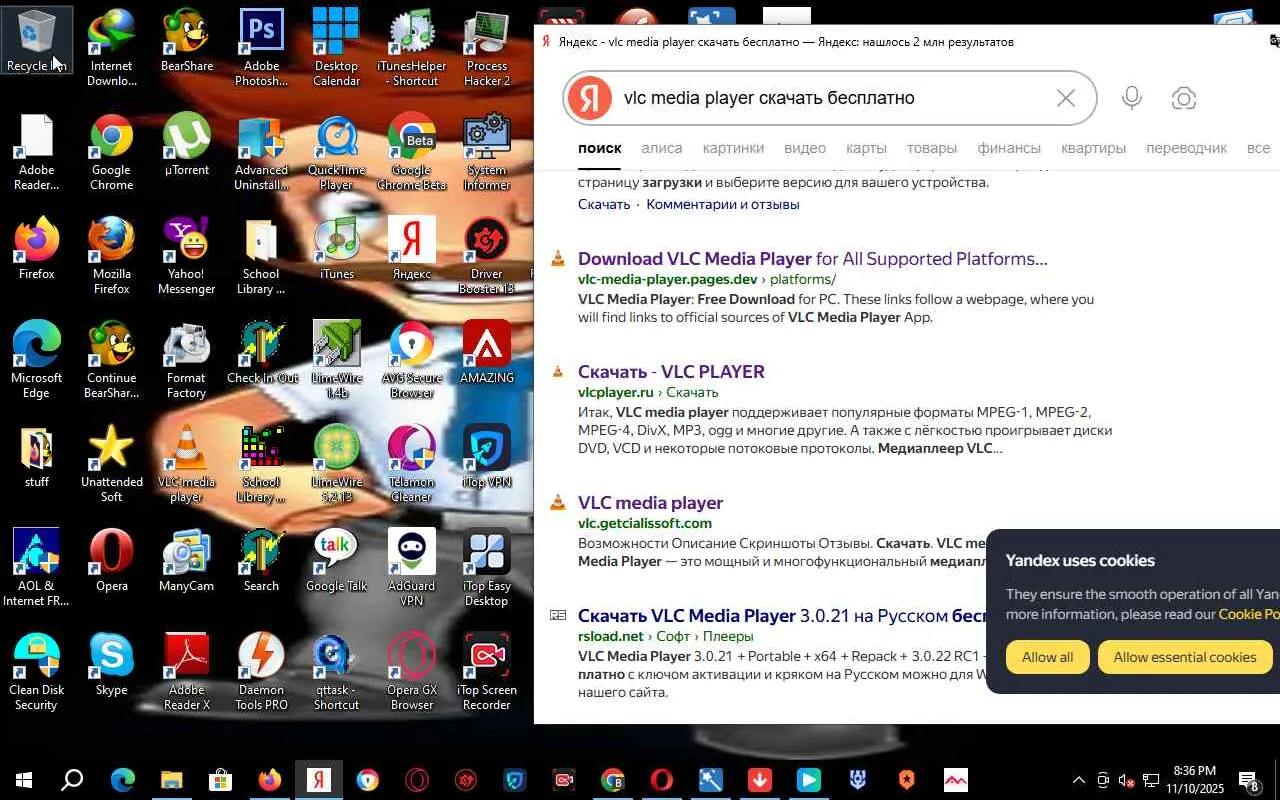
Task: Switch to the товары tab
Action: 932,148
